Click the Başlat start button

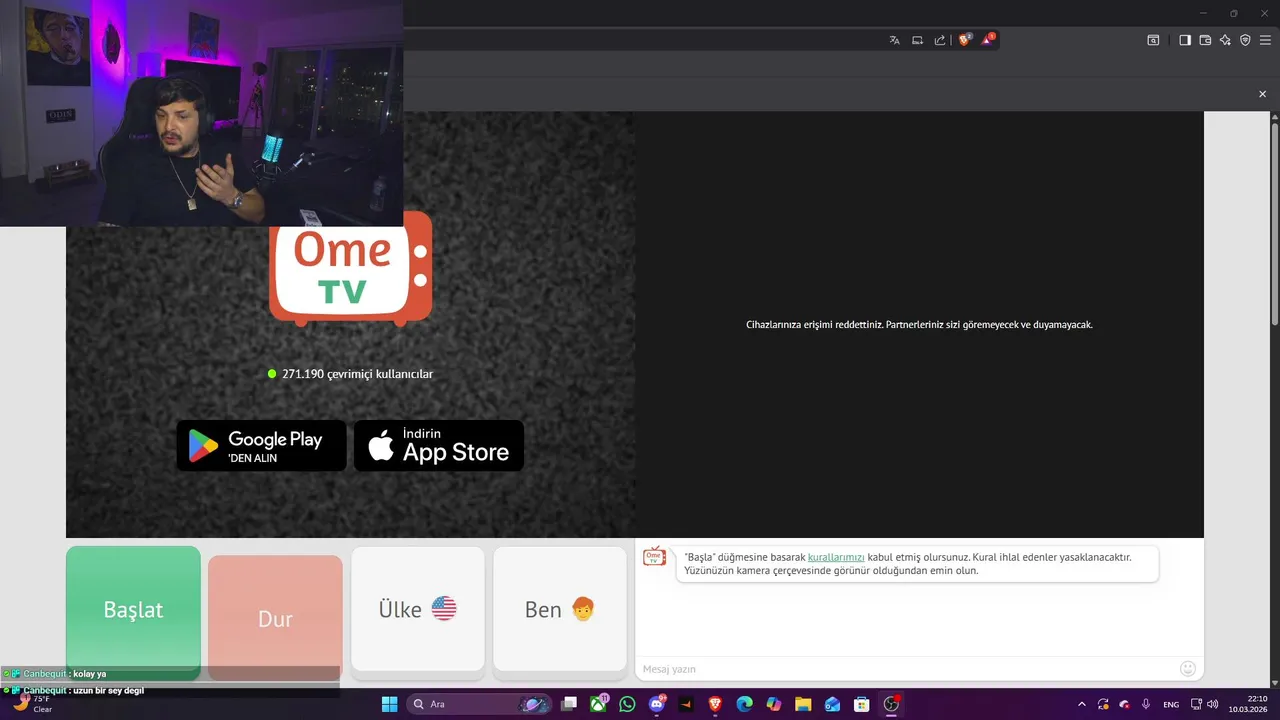coord(133,611)
